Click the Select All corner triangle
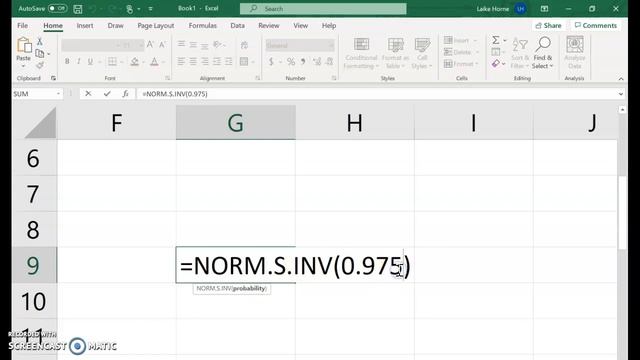 [x=40, y=122]
